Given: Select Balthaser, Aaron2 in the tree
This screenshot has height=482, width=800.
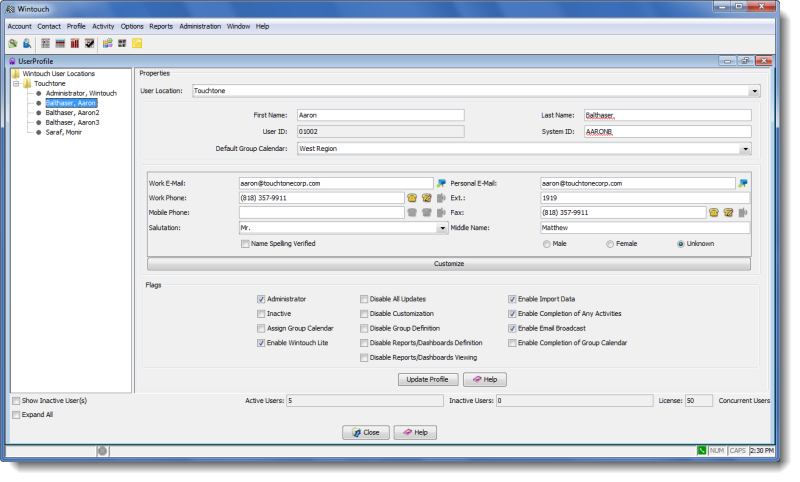Looking at the screenshot, I should 72,113.
